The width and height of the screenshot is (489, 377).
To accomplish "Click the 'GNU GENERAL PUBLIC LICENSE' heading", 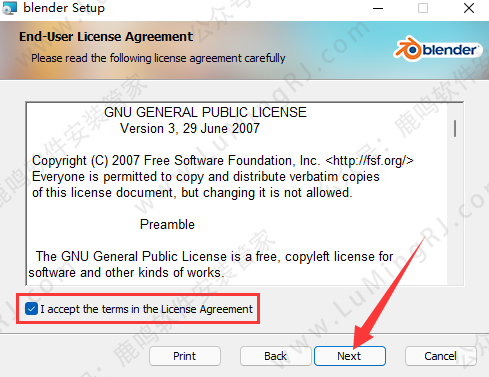I will point(205,112).
